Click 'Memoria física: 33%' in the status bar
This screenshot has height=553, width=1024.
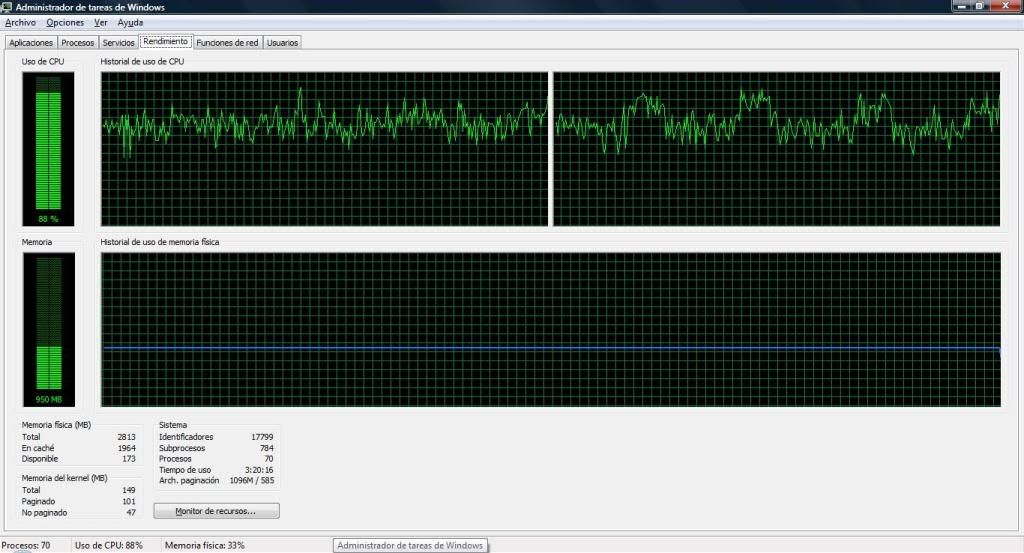[x=204, y=545]
